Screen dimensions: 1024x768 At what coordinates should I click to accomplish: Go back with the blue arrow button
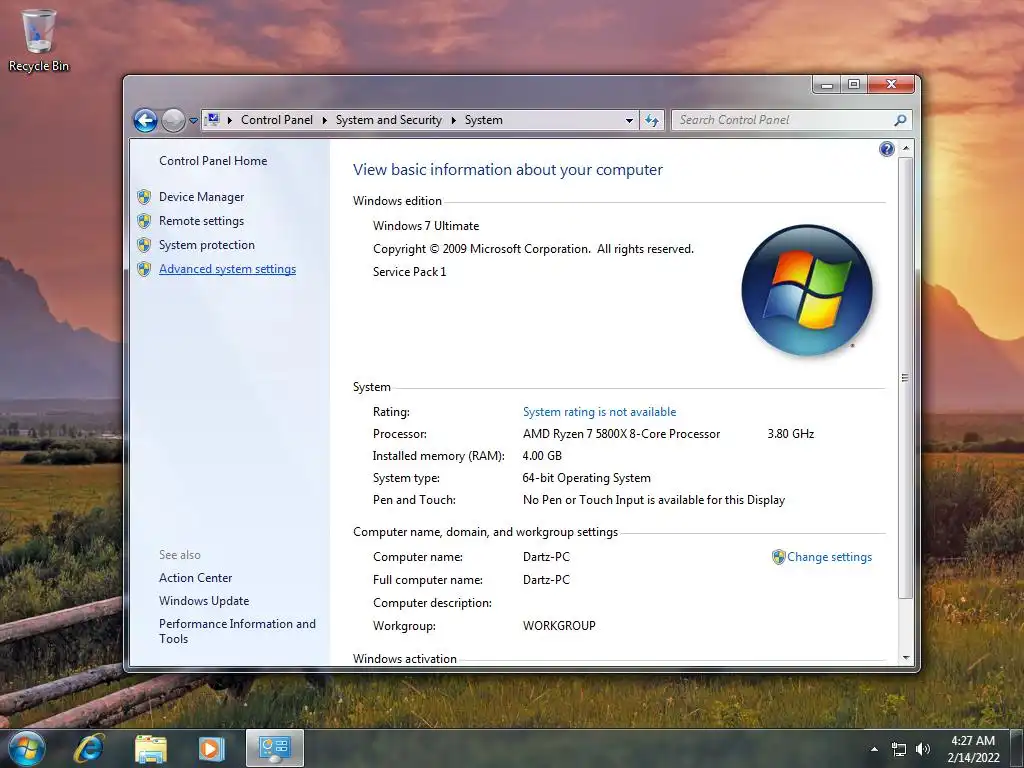(145, 120)
